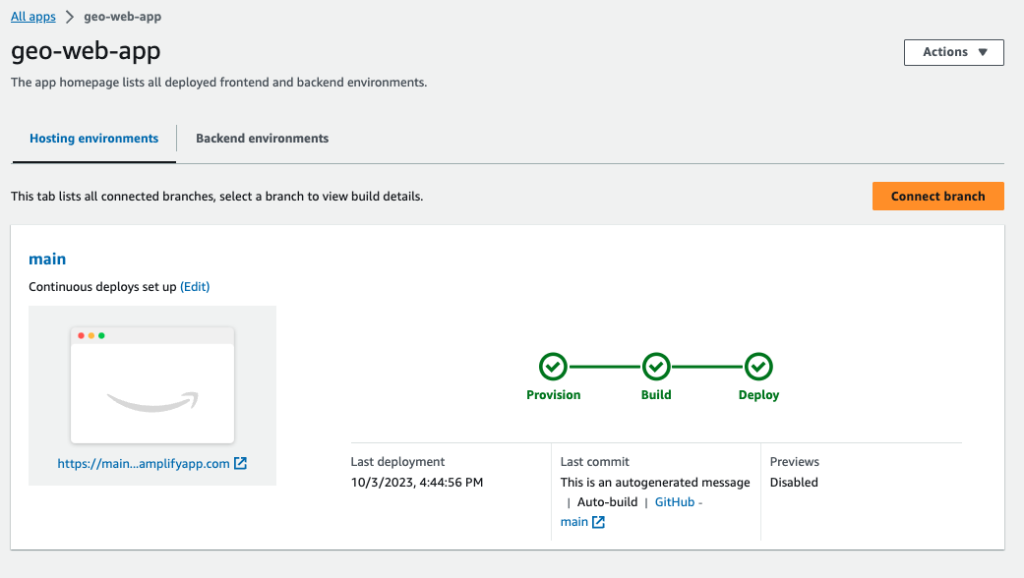Open the All apps breadcrumb link
This screenshot has width=1024, height=578.
33,16
